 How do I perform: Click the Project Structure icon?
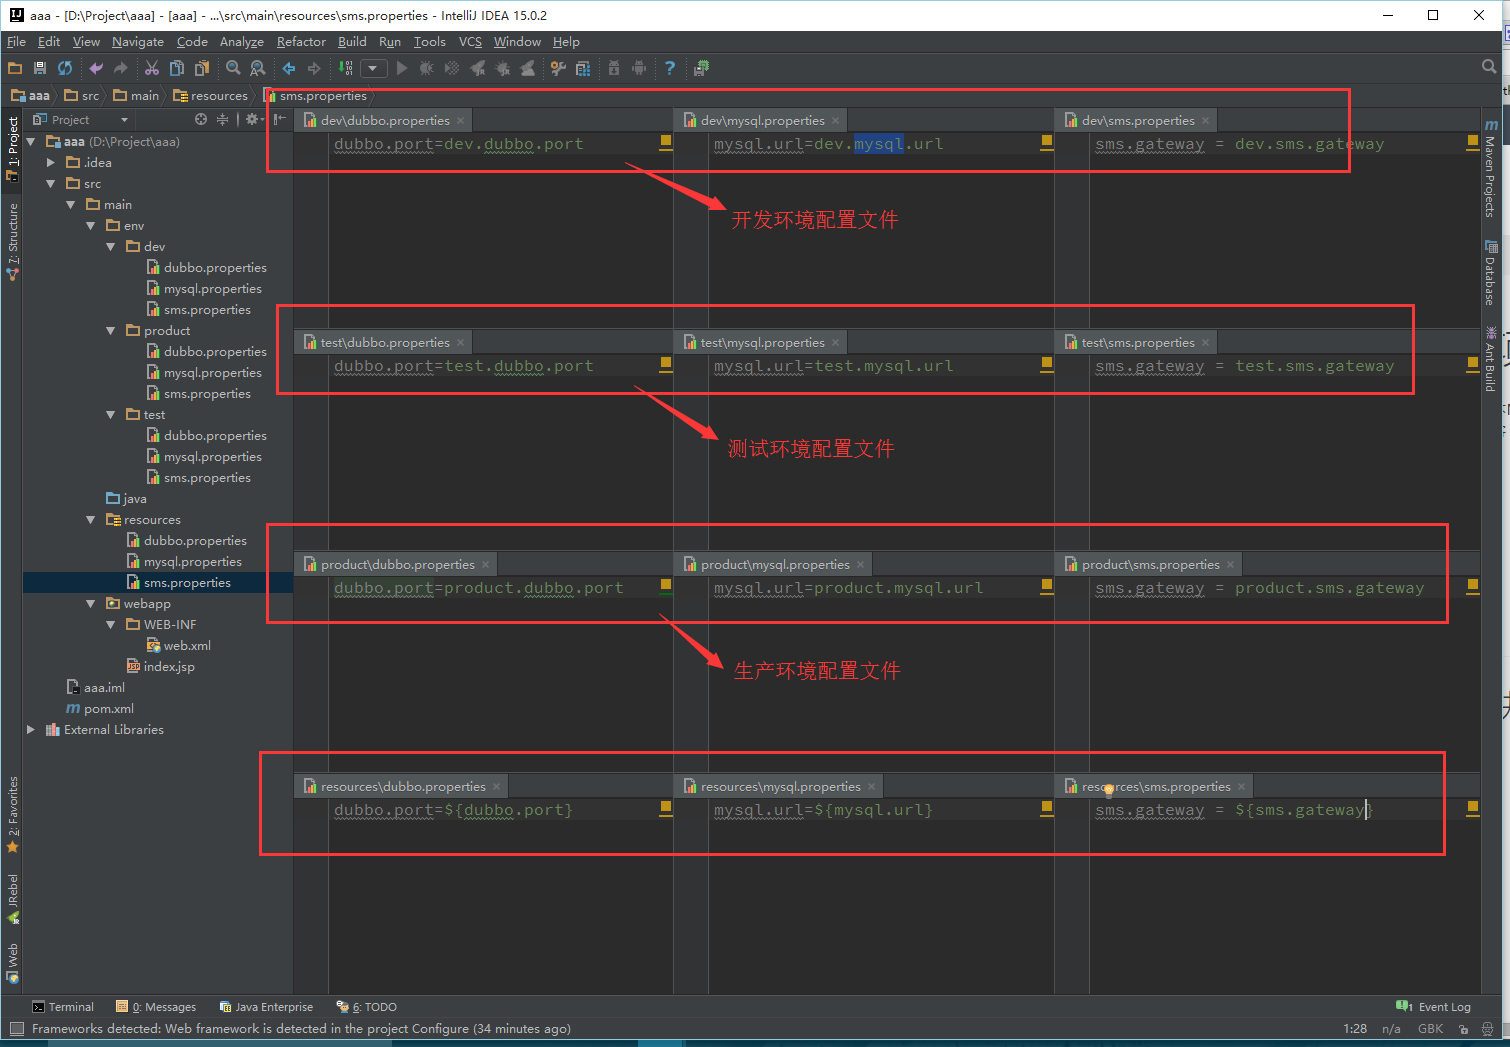583,68
